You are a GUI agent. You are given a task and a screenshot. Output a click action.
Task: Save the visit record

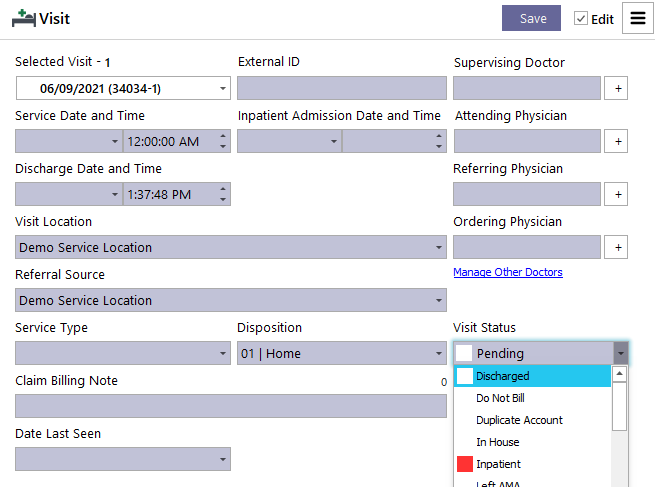click(x=531, y=18)
